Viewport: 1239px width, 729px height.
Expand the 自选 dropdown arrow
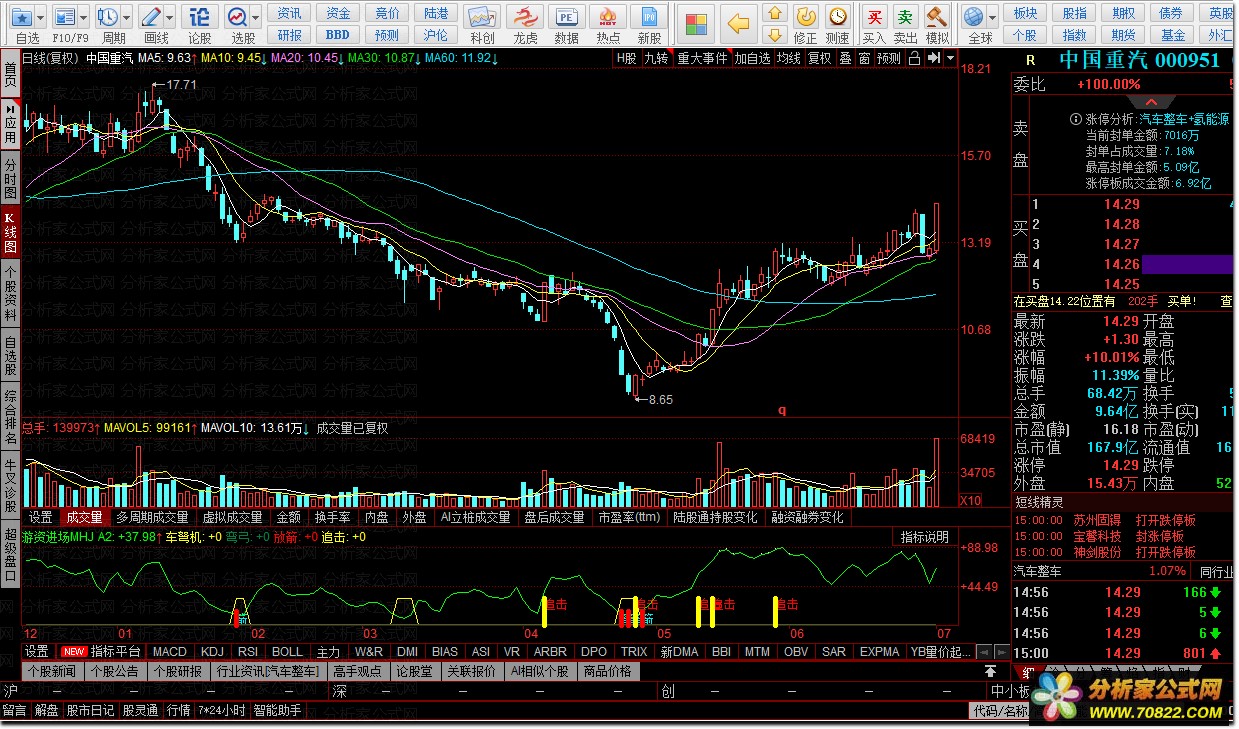(x=40, y=16)
